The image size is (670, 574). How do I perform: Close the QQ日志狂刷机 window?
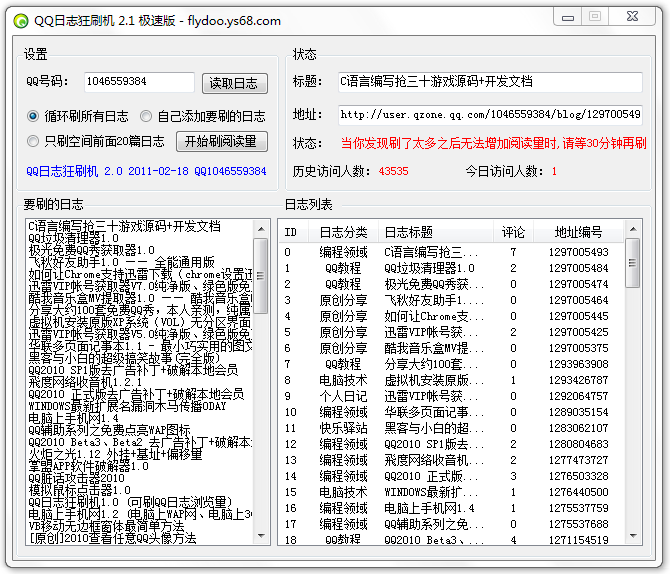click(632, 17)
